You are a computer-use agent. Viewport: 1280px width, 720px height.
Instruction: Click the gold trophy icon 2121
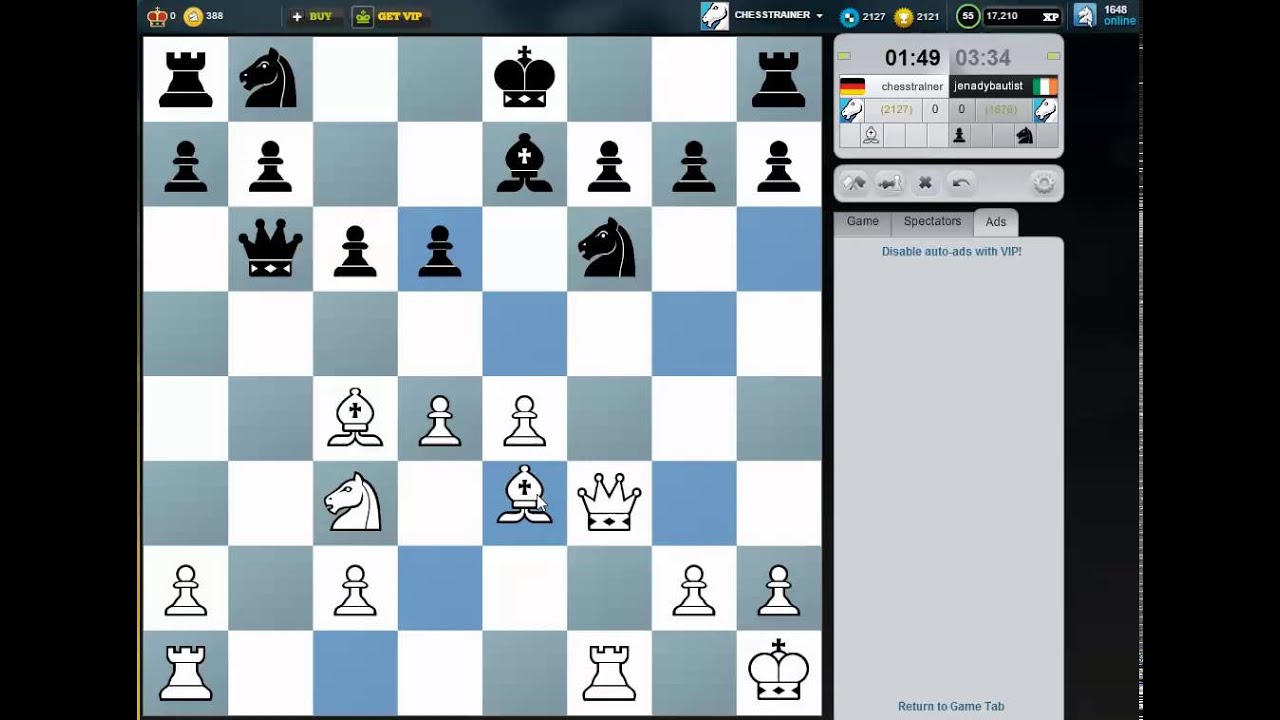903,16
